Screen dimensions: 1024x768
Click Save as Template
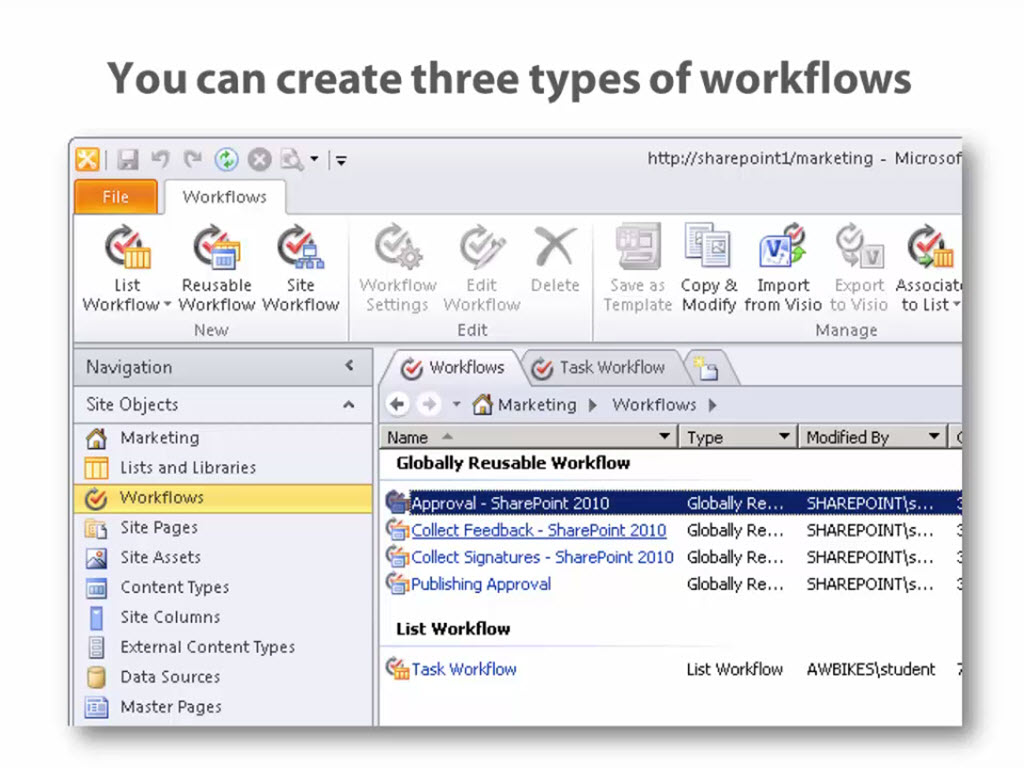pyautogui.click(x=638, y=269)
